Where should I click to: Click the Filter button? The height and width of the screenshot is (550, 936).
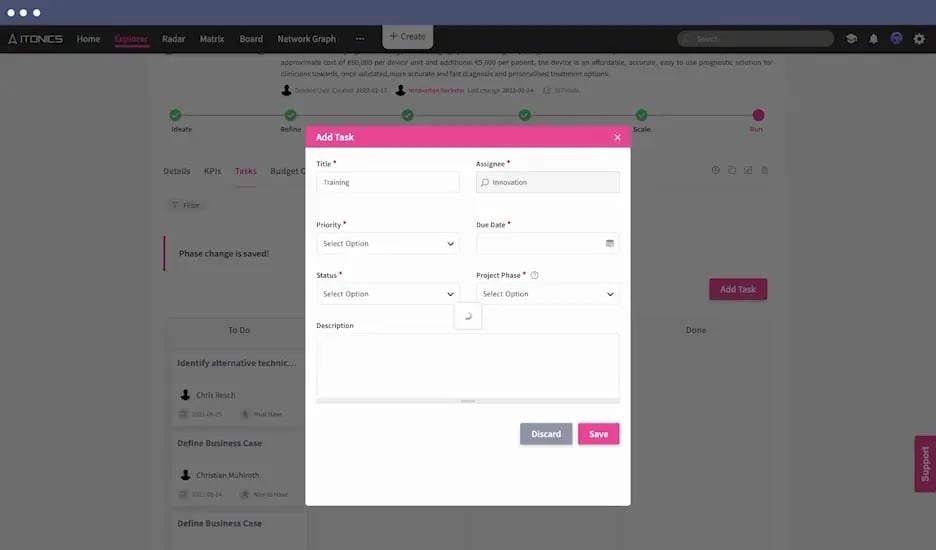186,205
